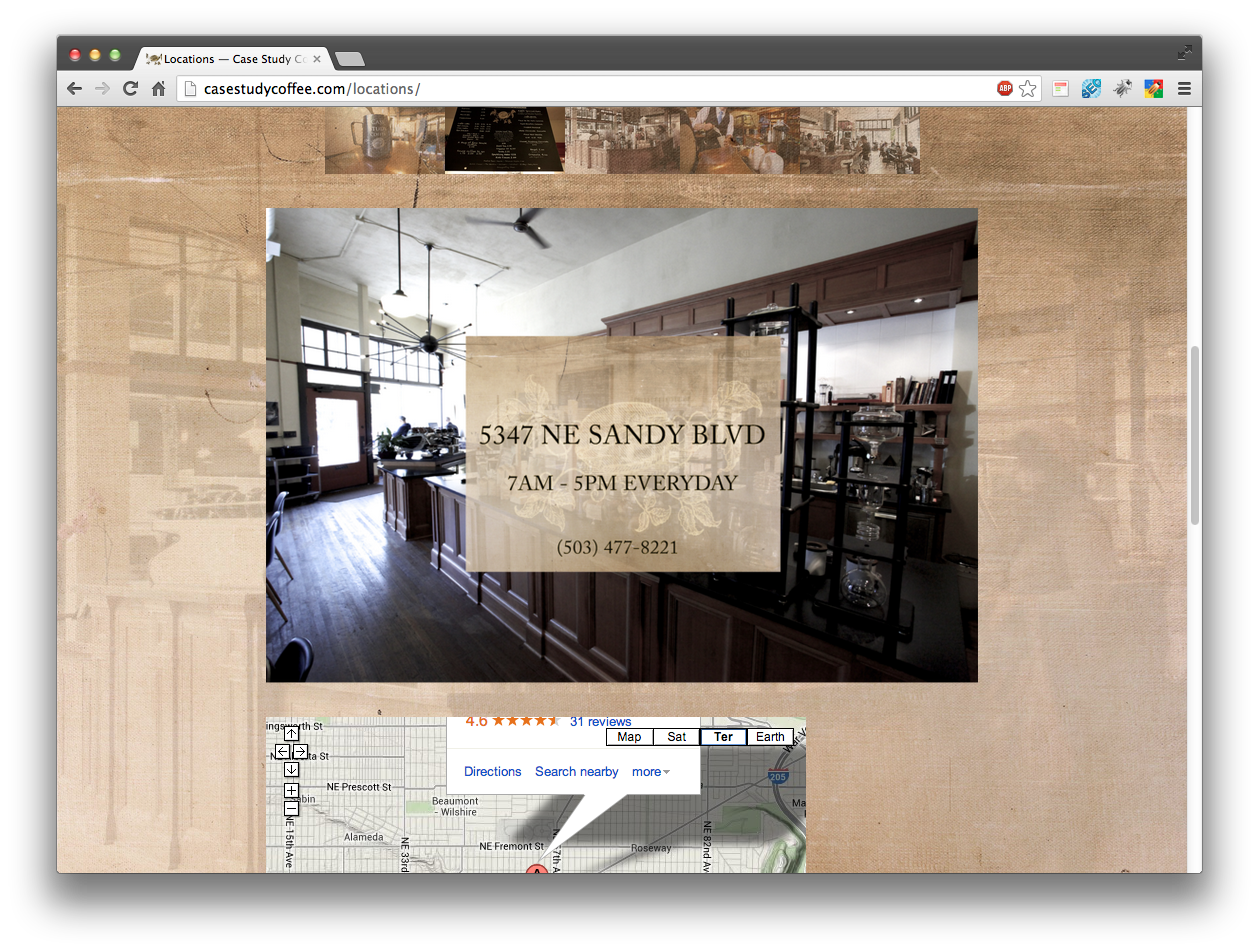
Task: Open the Firebug beetle extension
Action: pos(1122,89)
